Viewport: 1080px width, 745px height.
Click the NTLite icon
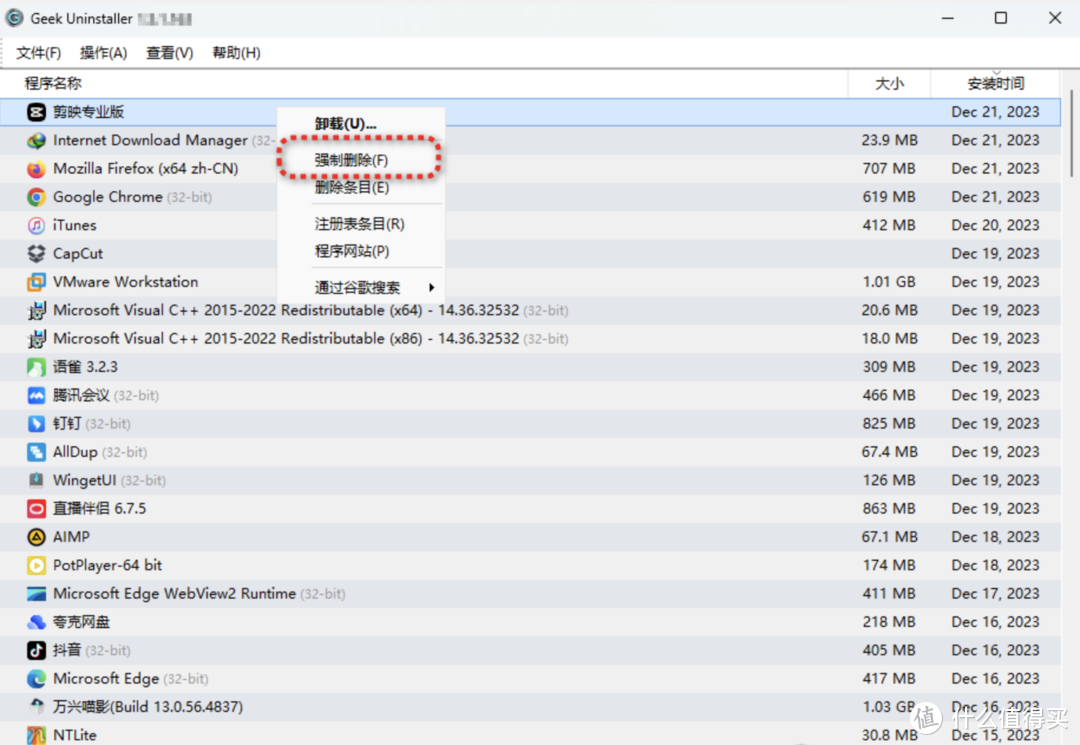[37, 735]
